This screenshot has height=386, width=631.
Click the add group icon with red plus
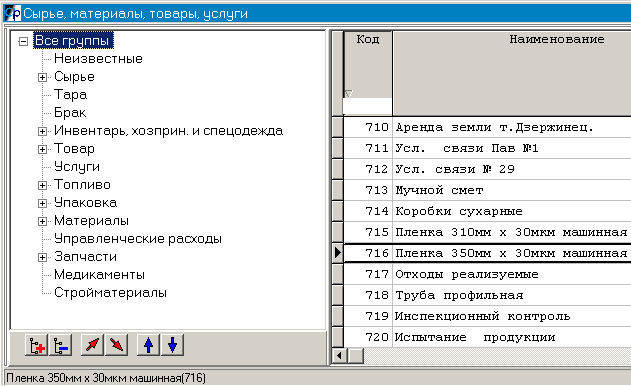(36, 345)
